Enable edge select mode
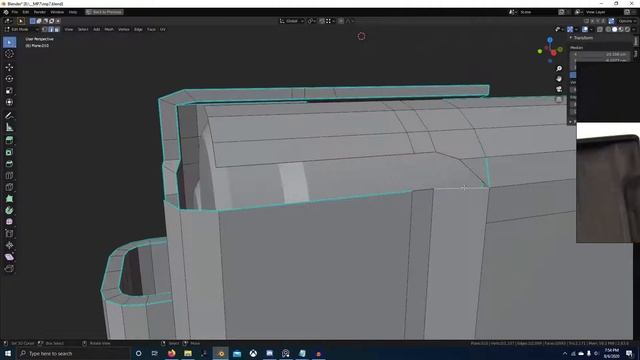This screenshot has width=640, height=360. (51, 29)
